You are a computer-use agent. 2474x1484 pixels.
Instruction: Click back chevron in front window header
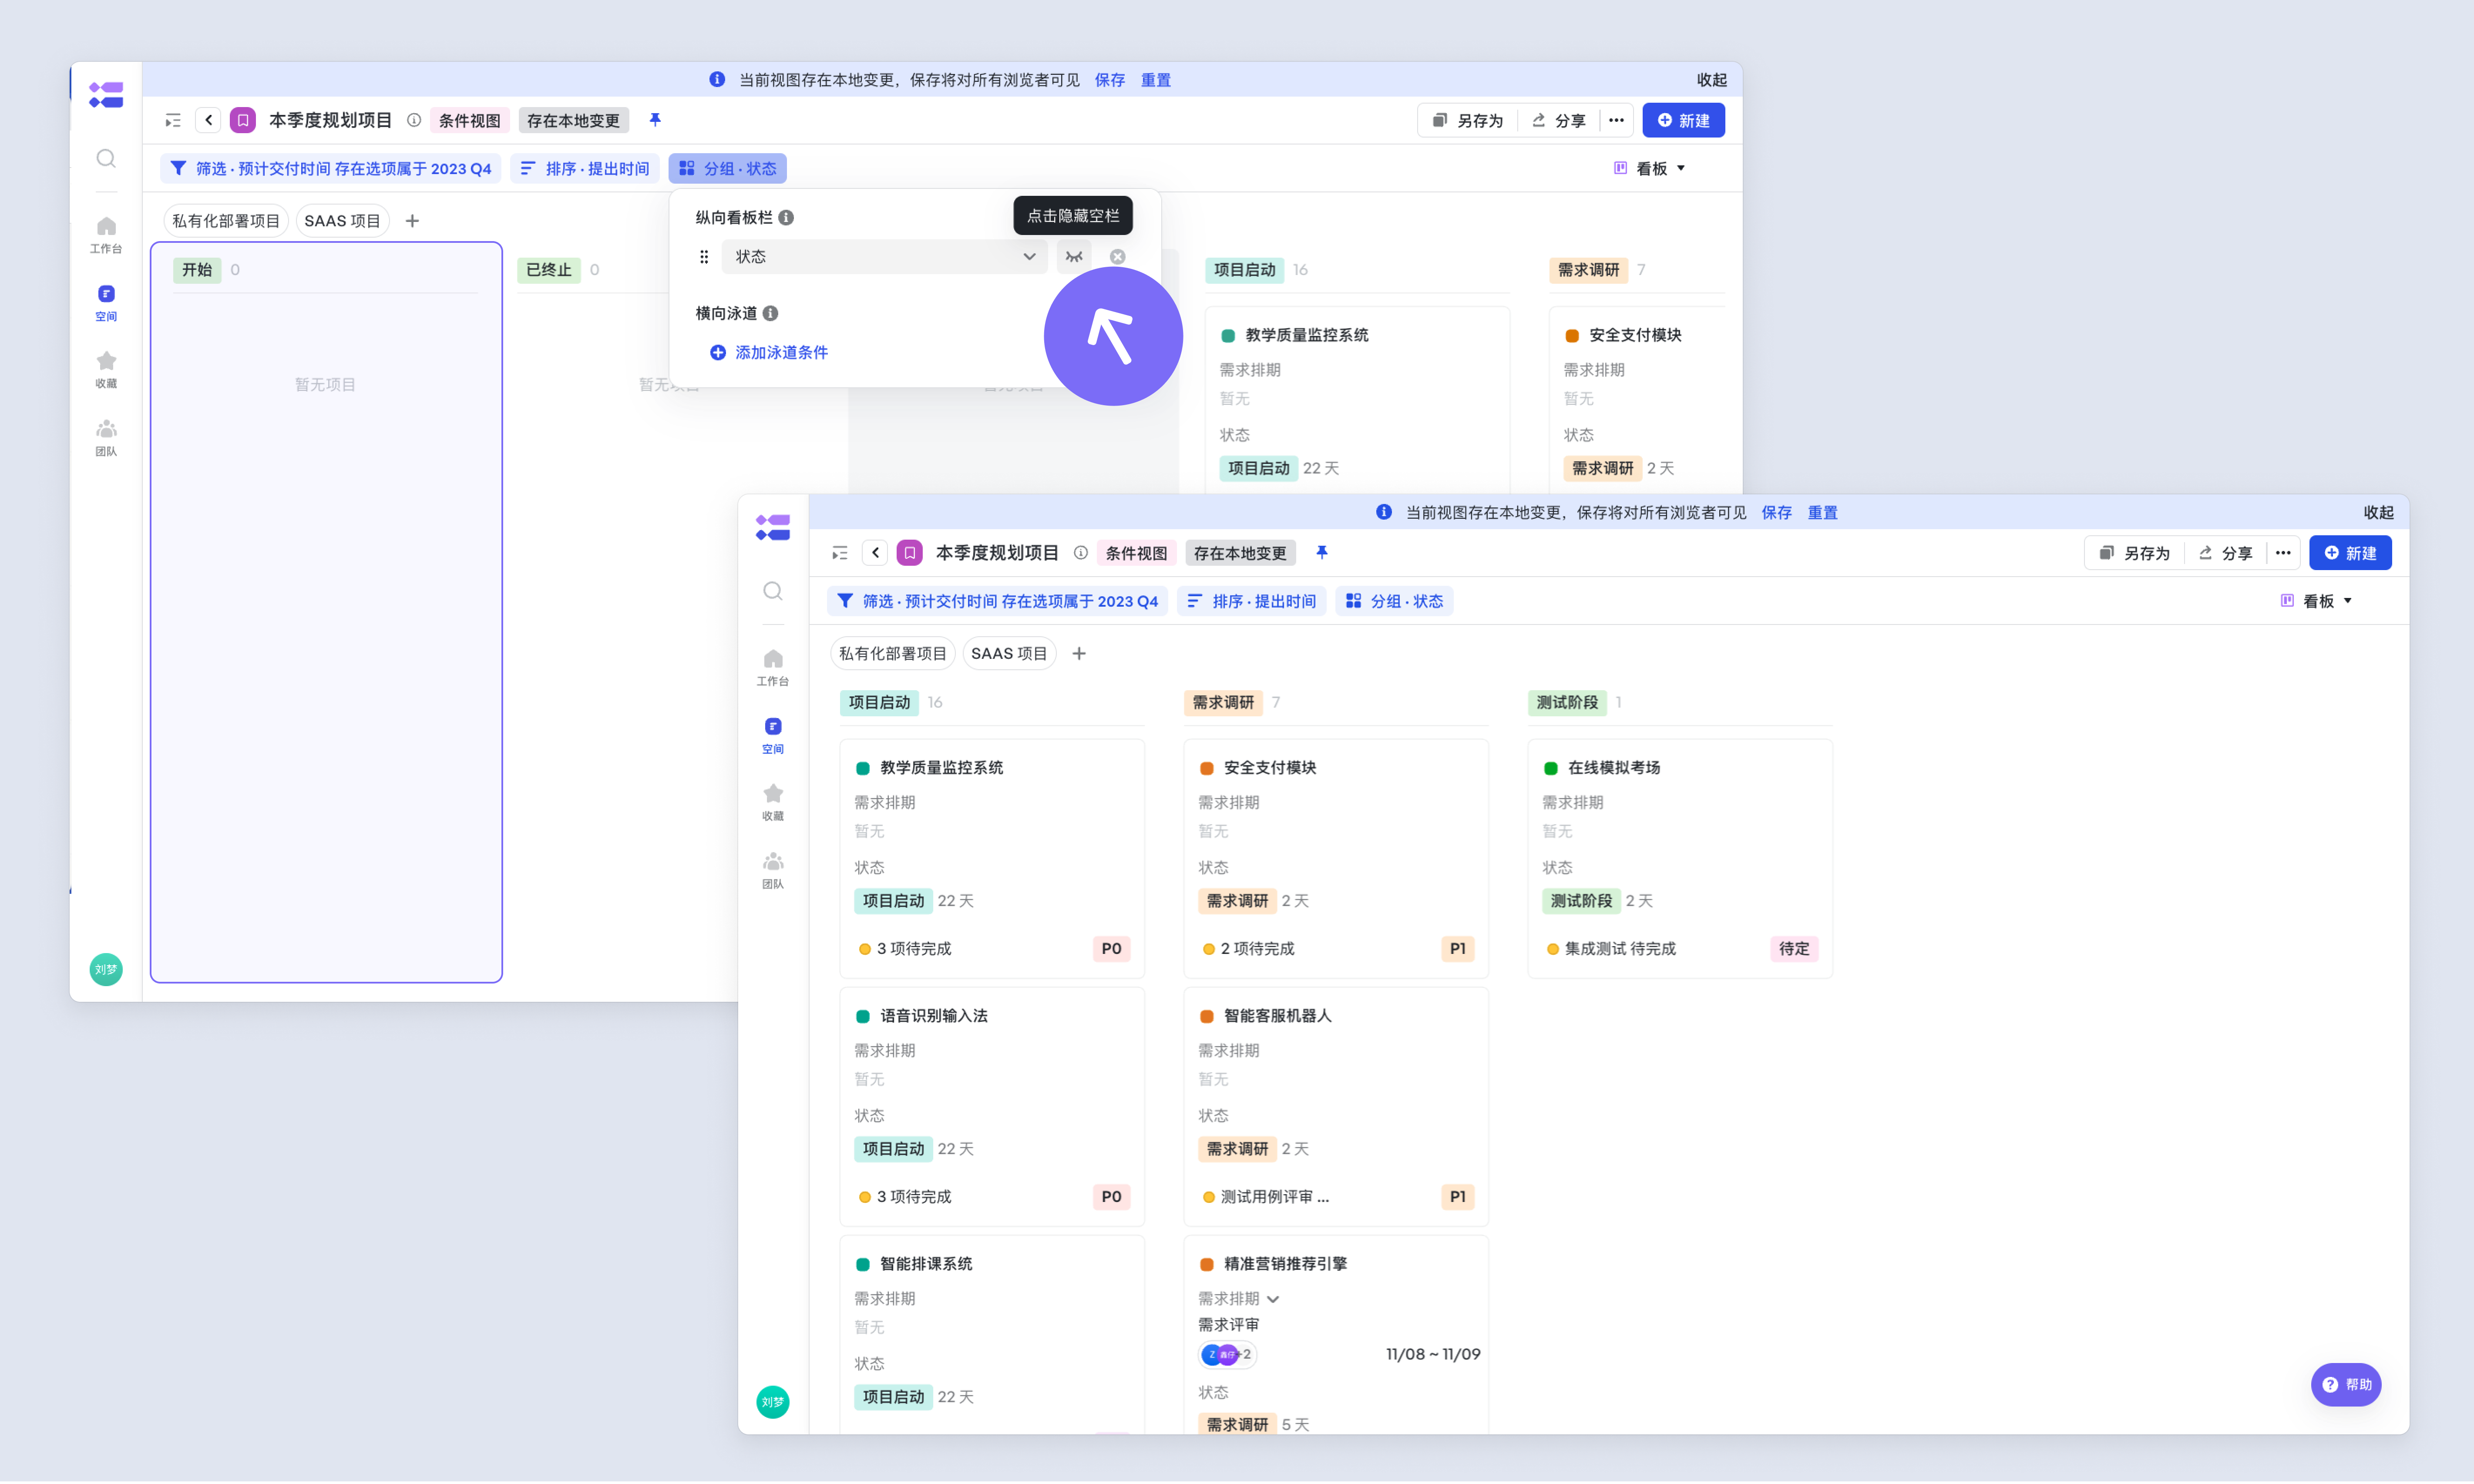pyautogui.click(x=875, y=553)
